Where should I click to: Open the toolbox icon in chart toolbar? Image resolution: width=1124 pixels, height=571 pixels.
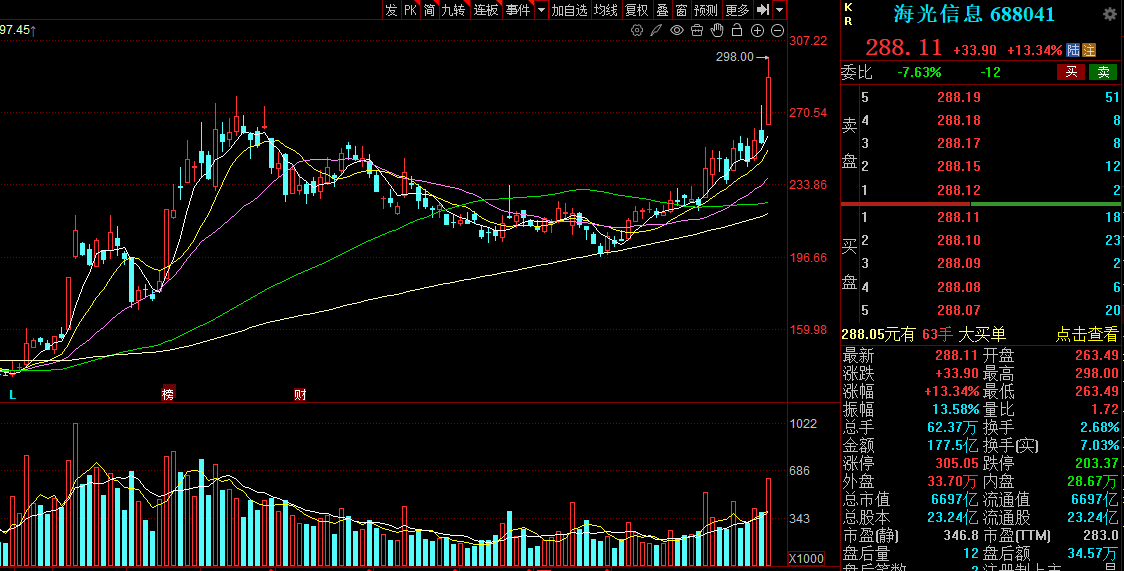[697, 31]
